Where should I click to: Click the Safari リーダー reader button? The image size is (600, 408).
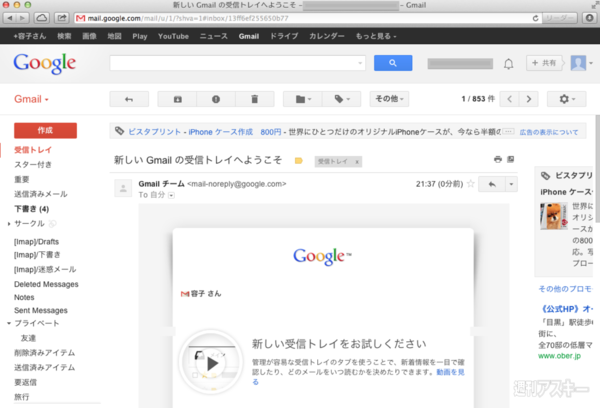560,18
